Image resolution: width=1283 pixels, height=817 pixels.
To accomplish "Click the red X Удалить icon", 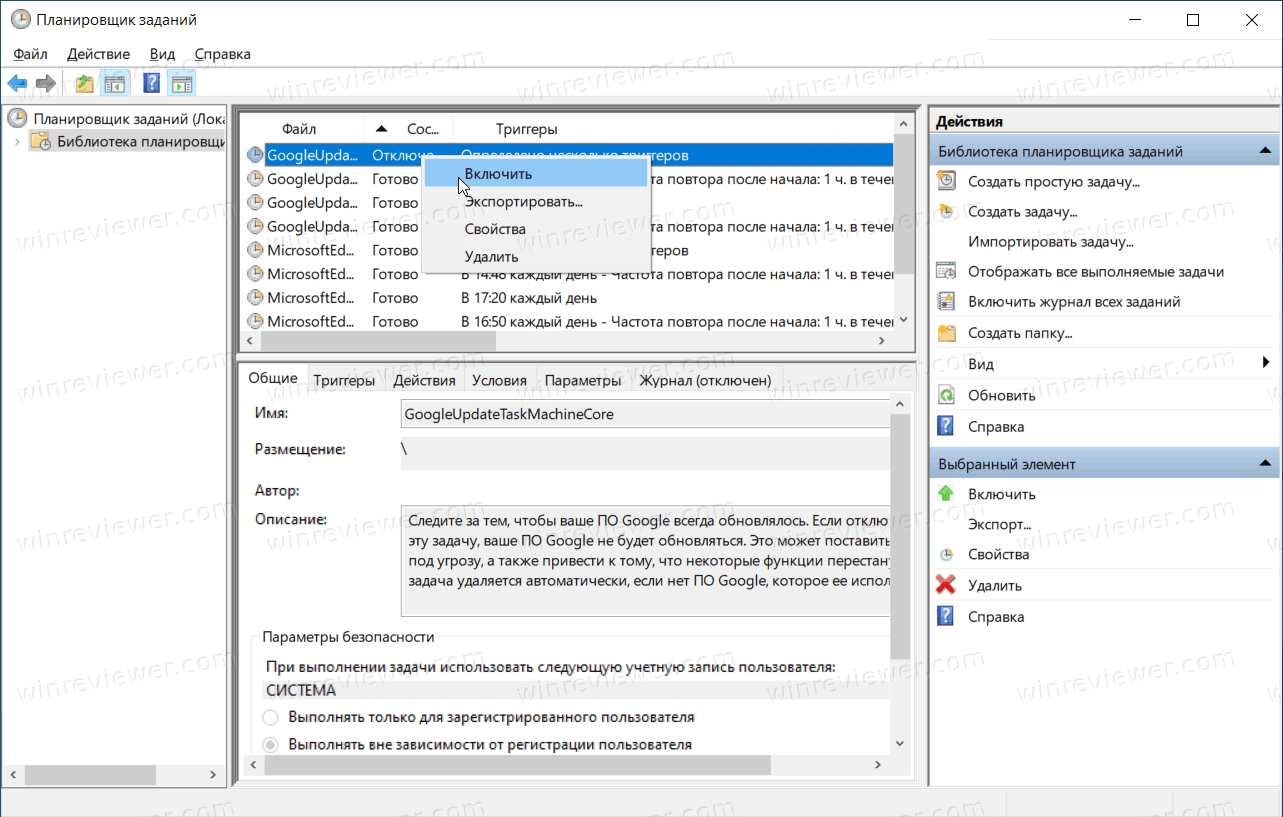I will pyautogui.click(x=946, y=585).
